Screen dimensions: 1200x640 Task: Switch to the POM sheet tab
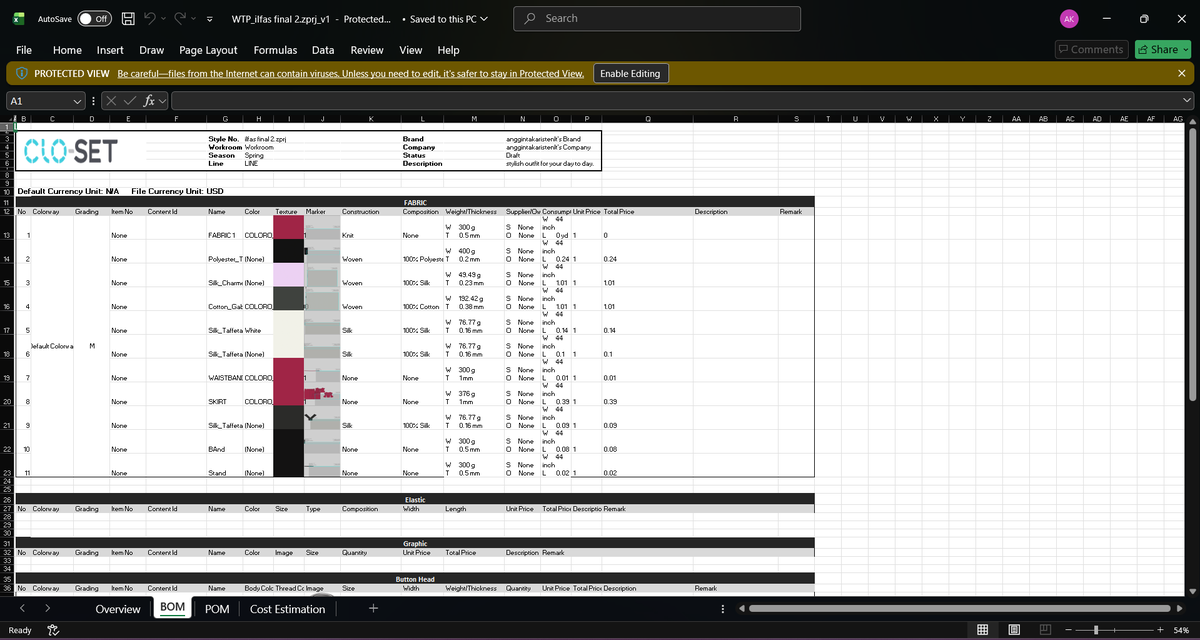click(217, 609)
